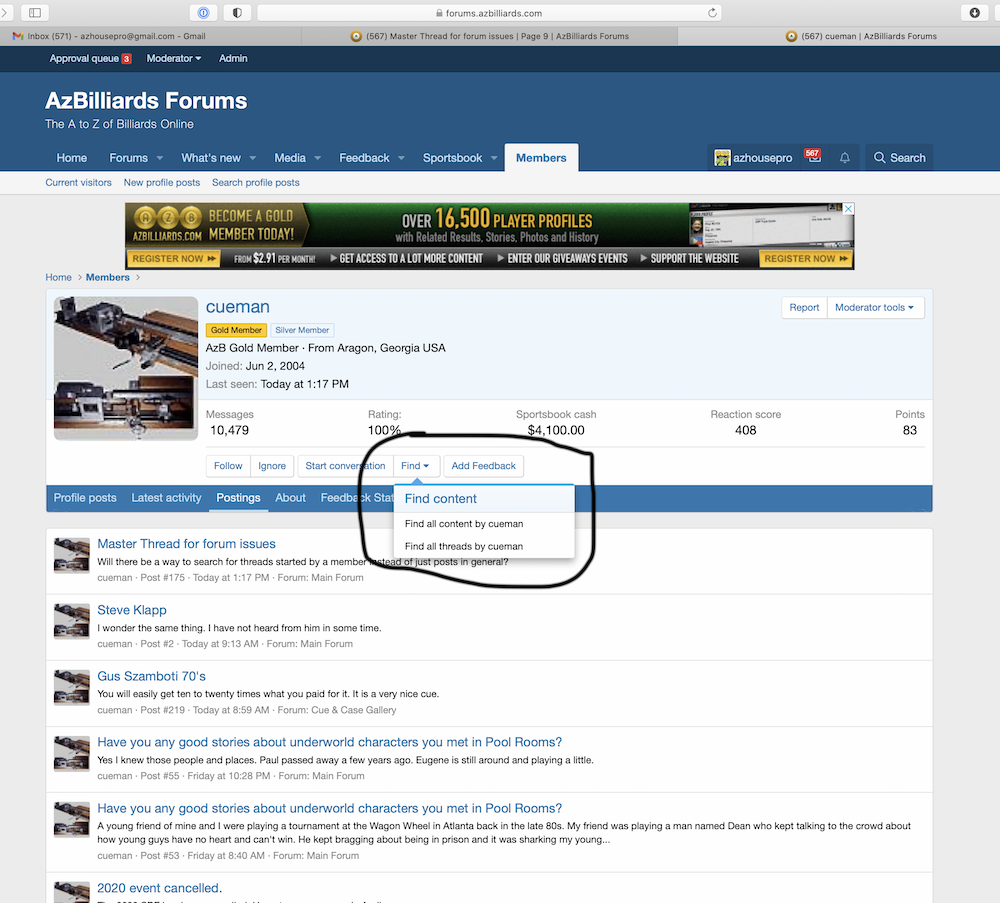Toggle the Find dropdown button
The width and height of the screenshot is (1000, 903).
pyautogui.click(x=415, y=466)
